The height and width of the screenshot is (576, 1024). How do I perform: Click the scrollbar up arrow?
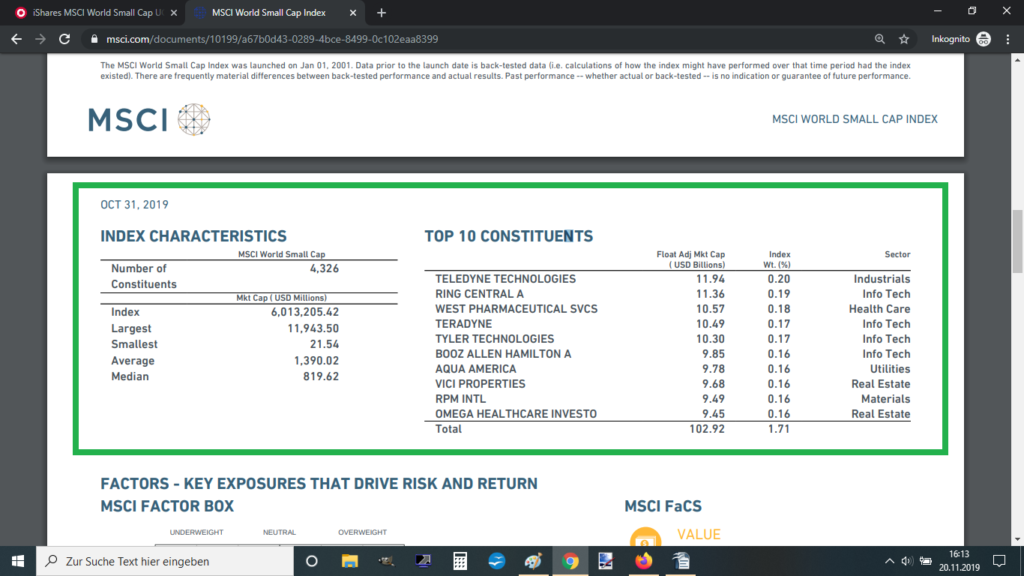pos(1017,60)
